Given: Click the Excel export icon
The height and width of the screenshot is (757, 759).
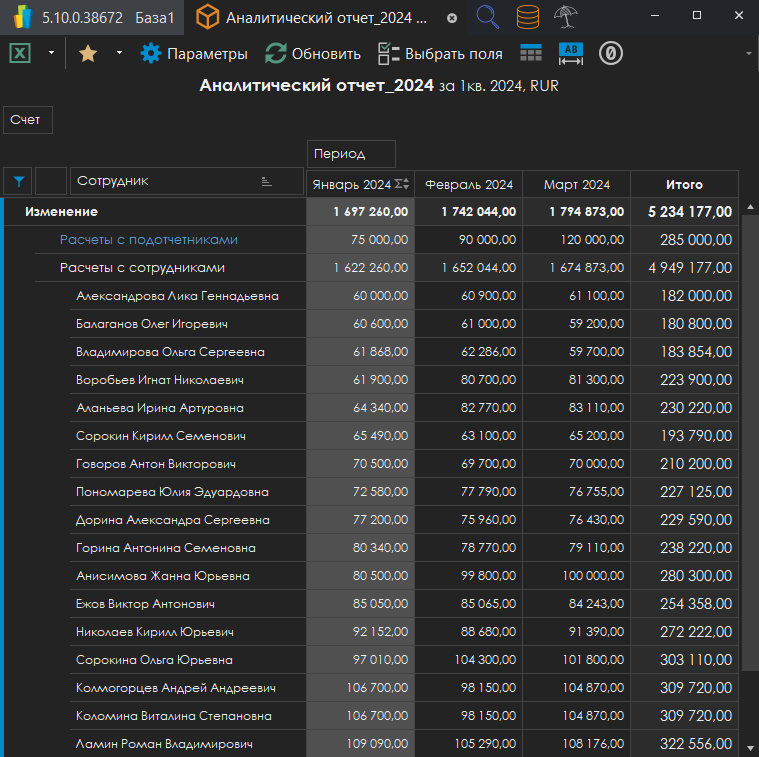Looking at the screenshot, I should (x=20, y=54).
